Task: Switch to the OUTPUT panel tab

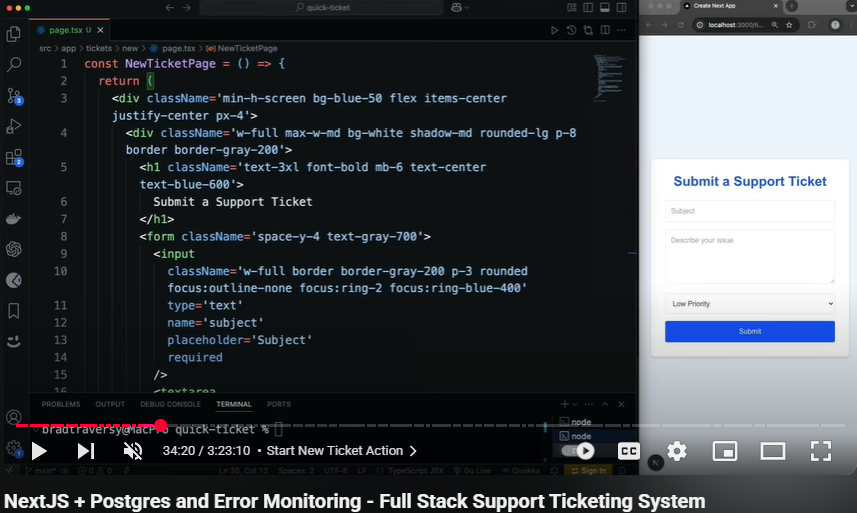Action: click(110, 404)
